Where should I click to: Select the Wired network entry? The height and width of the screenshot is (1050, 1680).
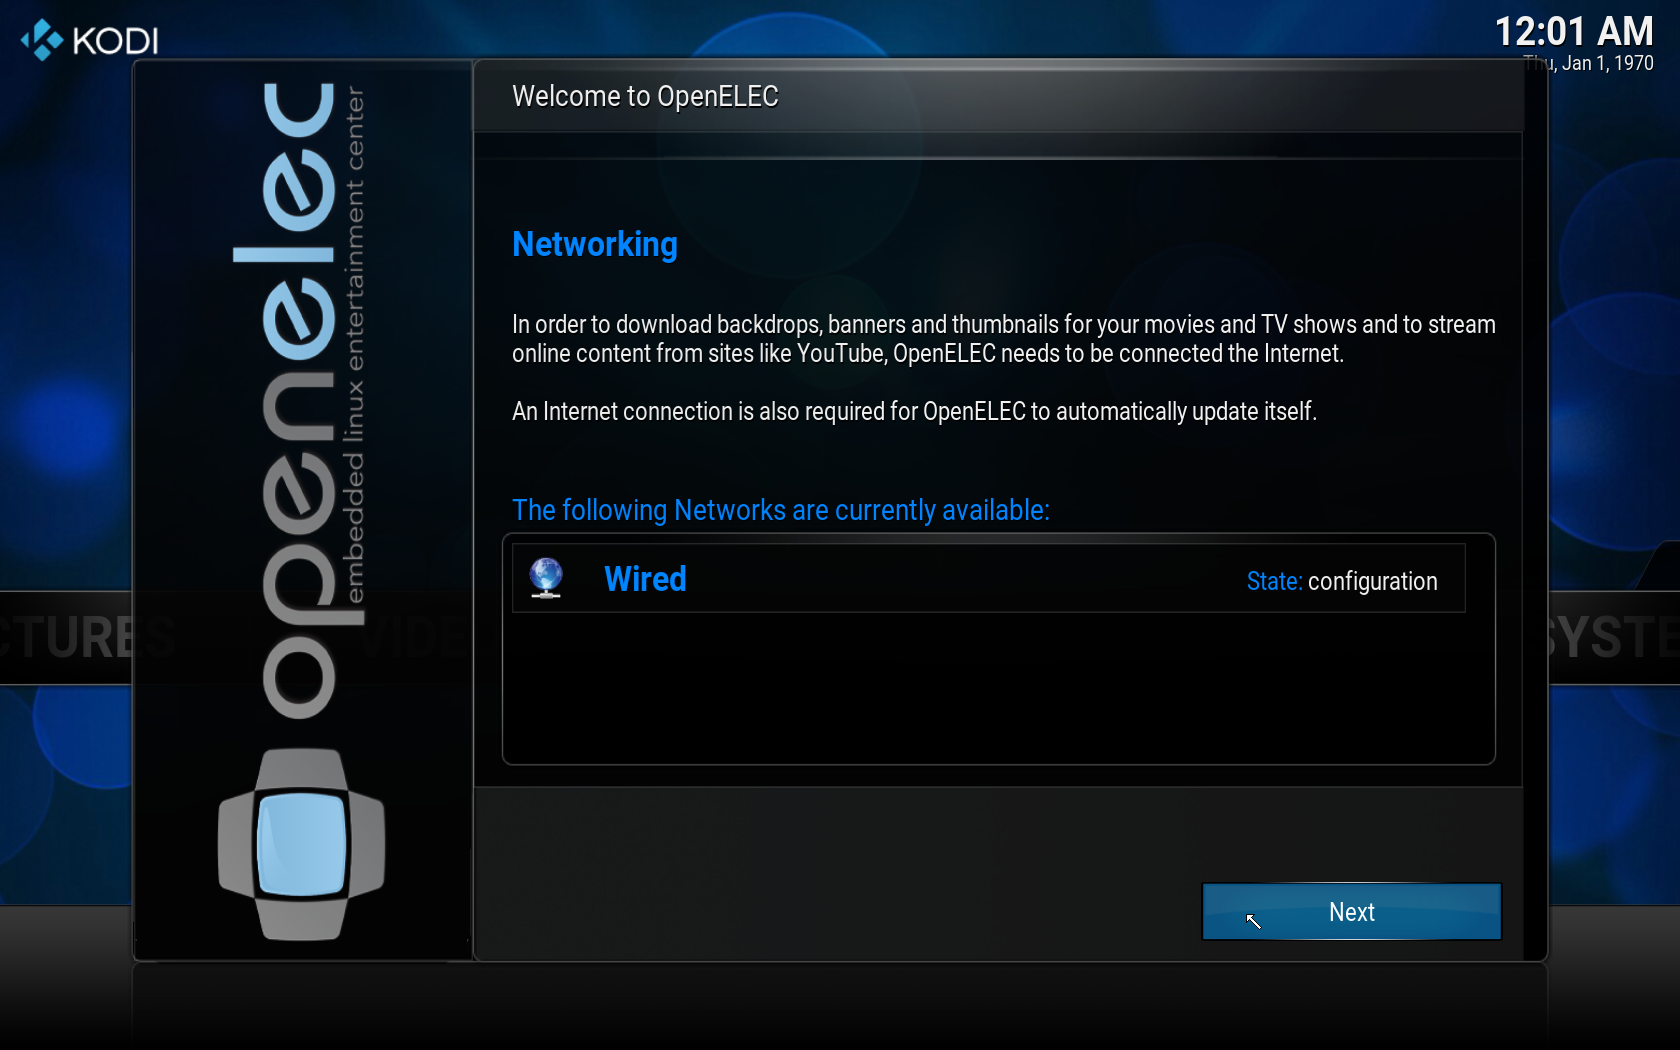pos(988,578)
